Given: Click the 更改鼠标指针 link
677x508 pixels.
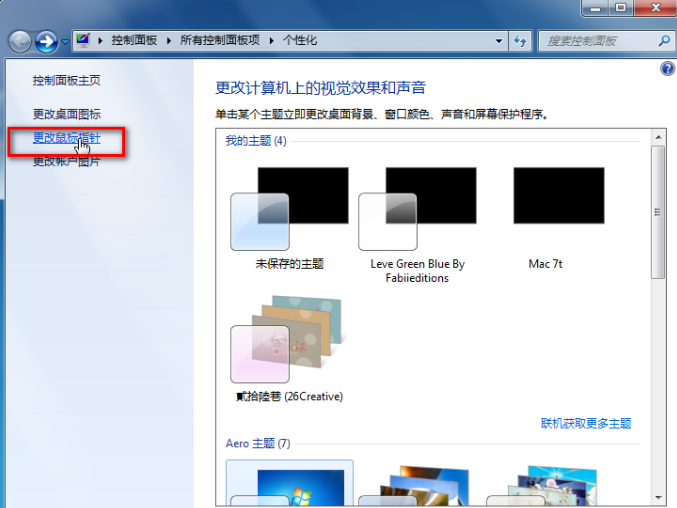Looking at the screenshot, I should click(66, 138).
